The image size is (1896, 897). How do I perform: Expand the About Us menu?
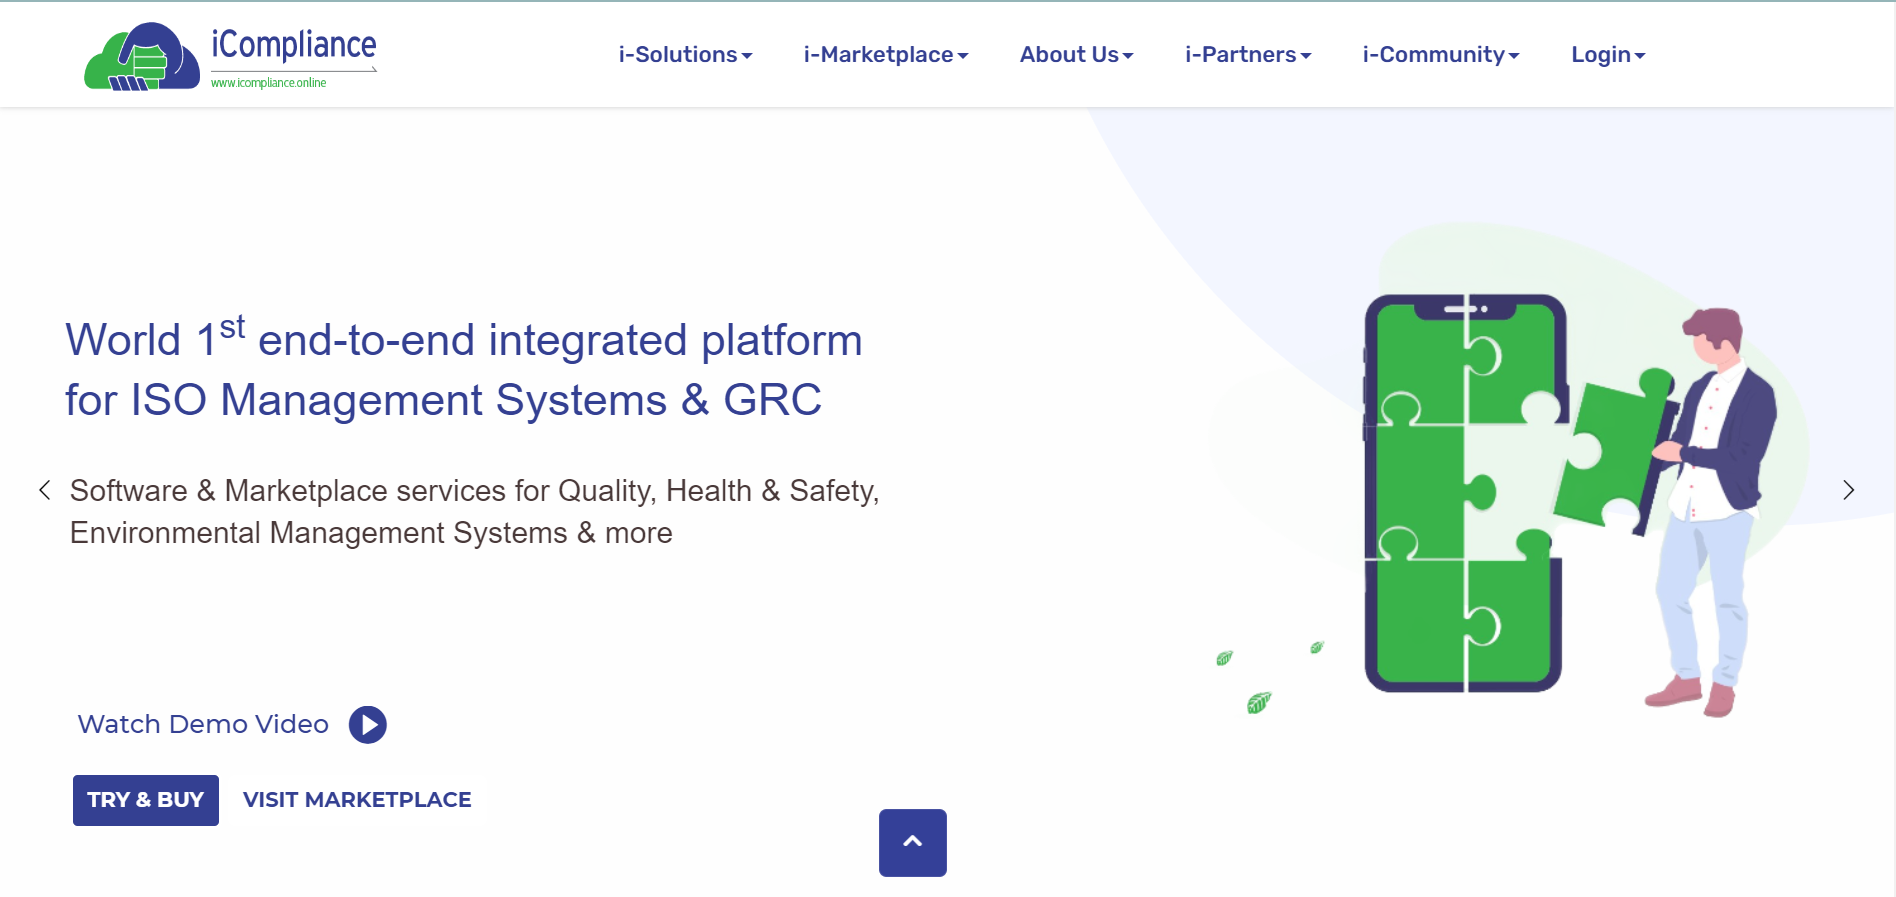click(1076, 55)
